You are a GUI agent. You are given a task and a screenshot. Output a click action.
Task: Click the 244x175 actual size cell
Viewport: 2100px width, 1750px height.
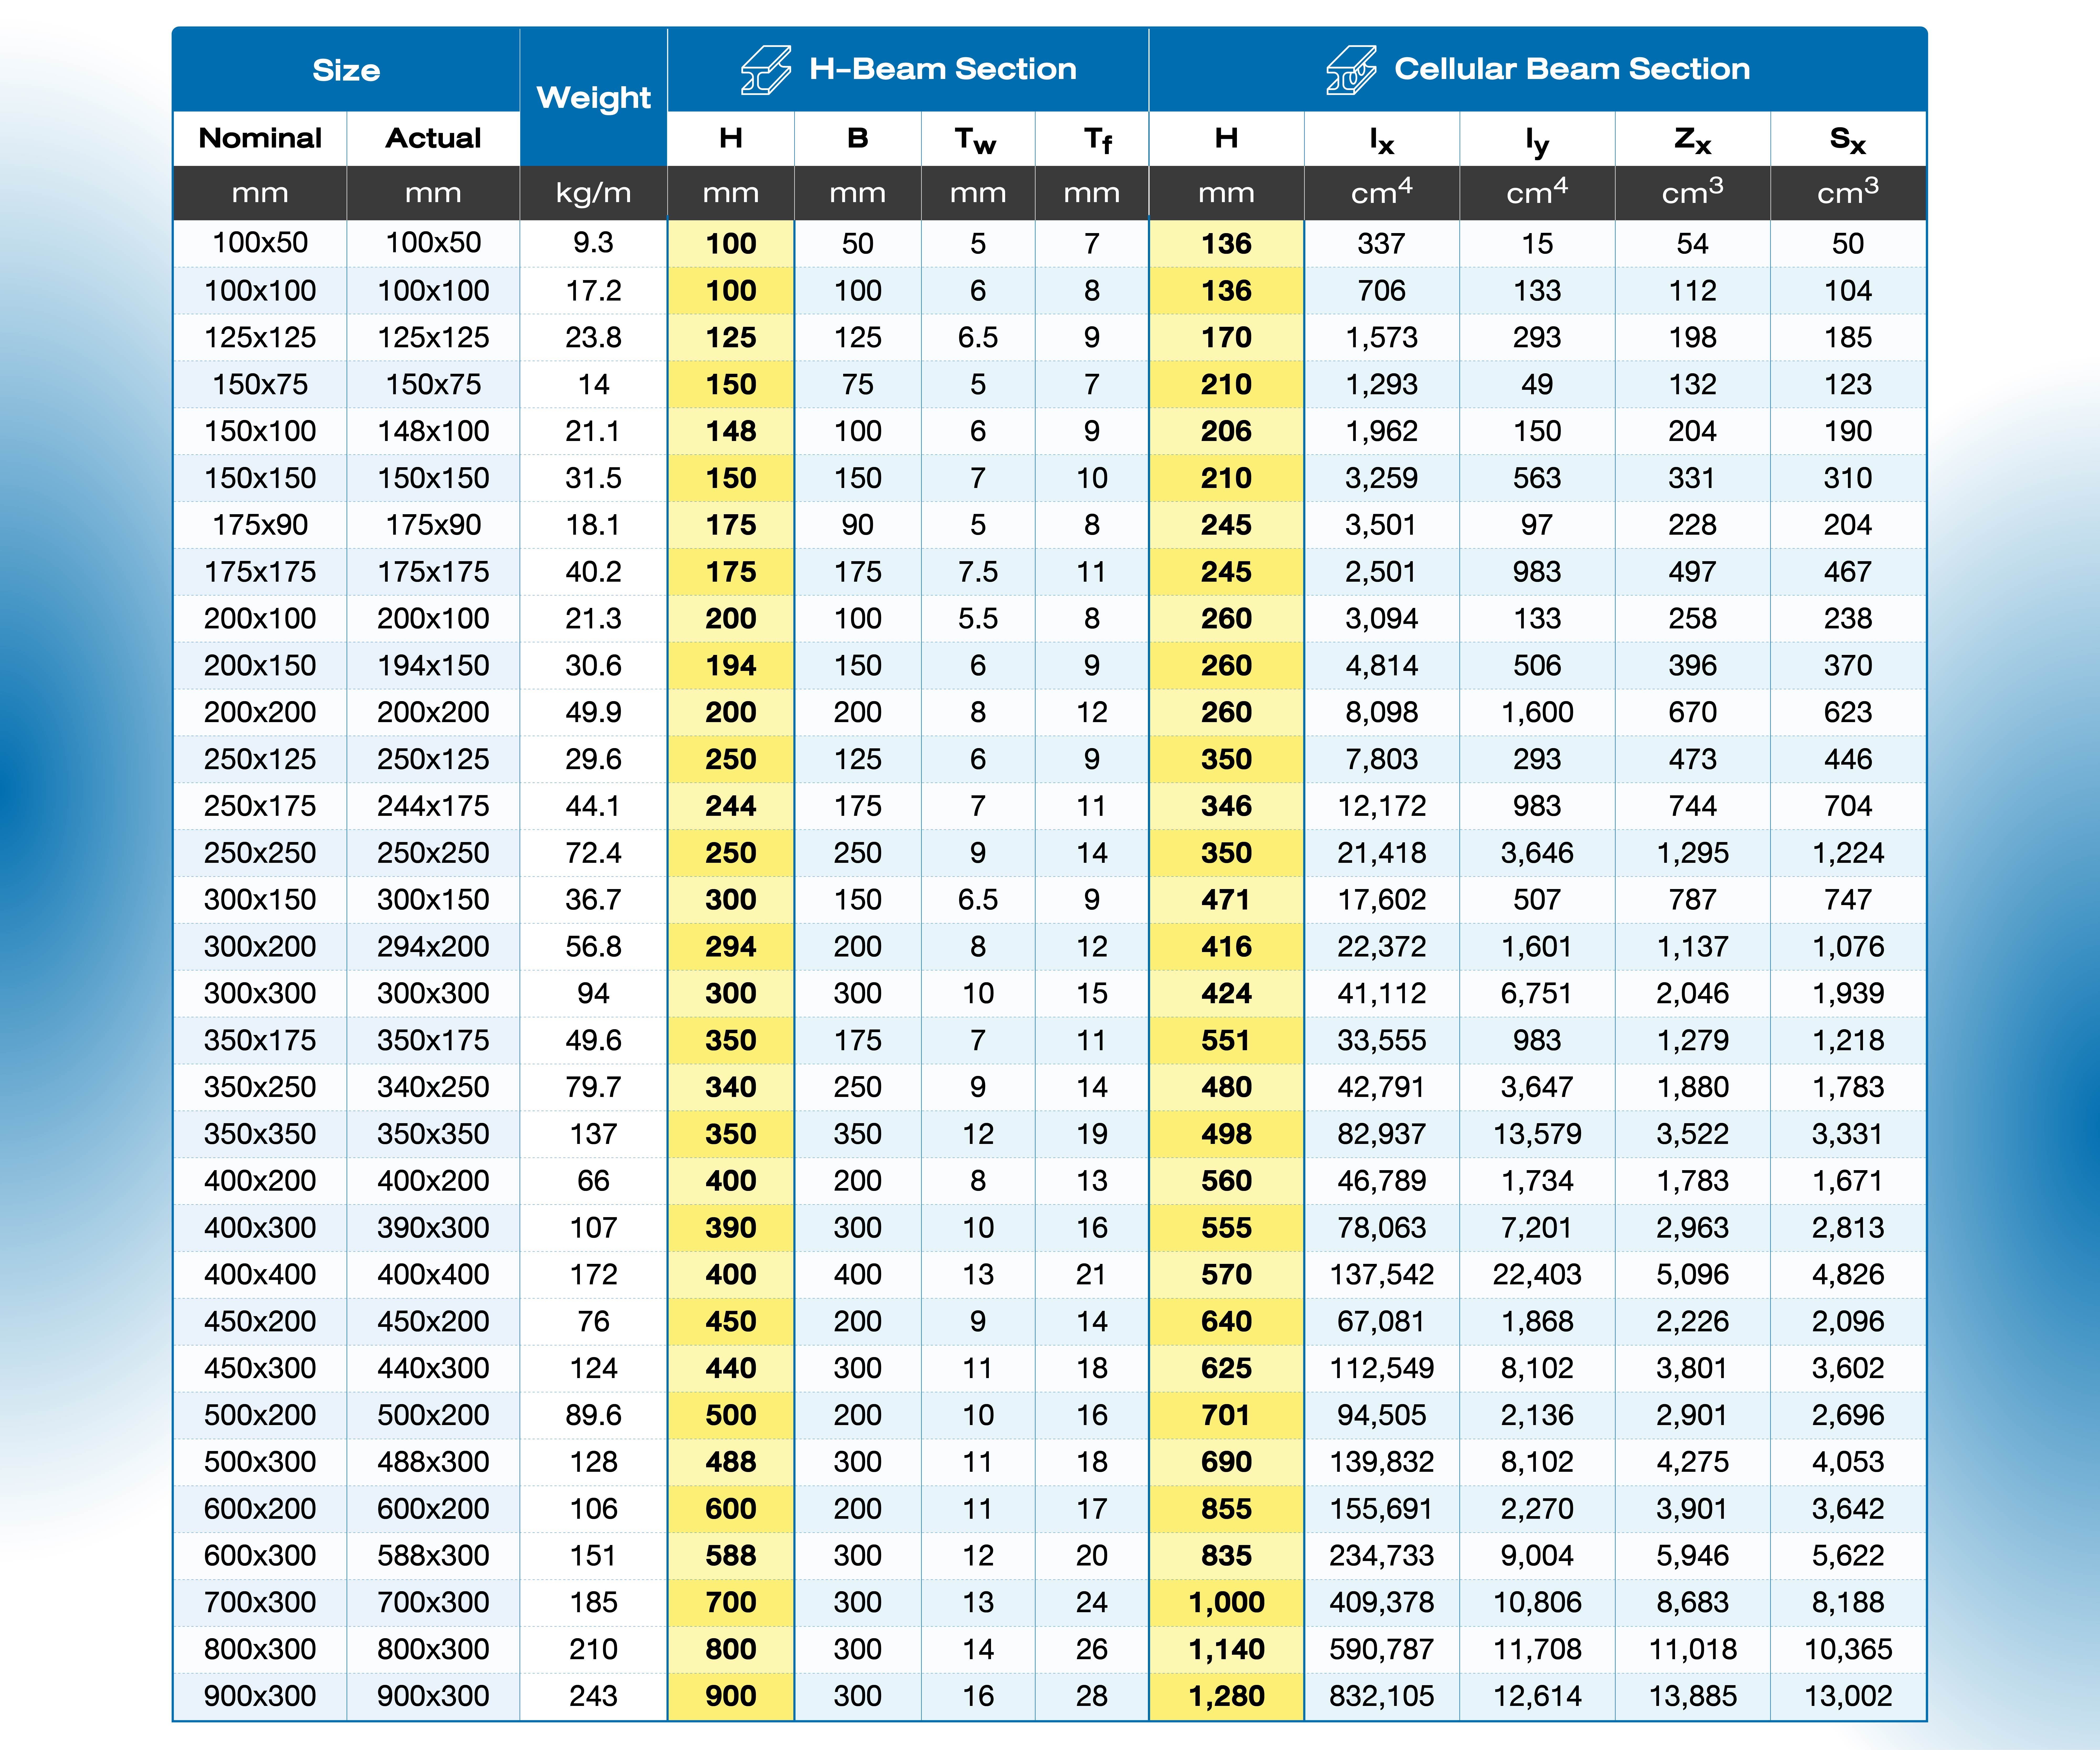[x=433, y=806]
